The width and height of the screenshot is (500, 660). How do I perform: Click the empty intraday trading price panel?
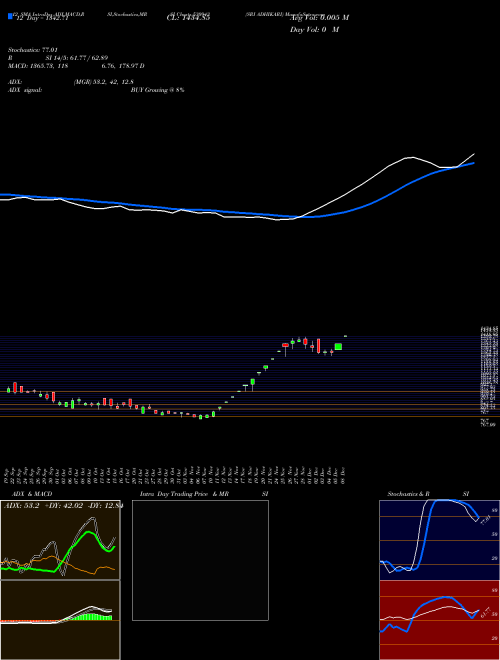tap(200, 560)
